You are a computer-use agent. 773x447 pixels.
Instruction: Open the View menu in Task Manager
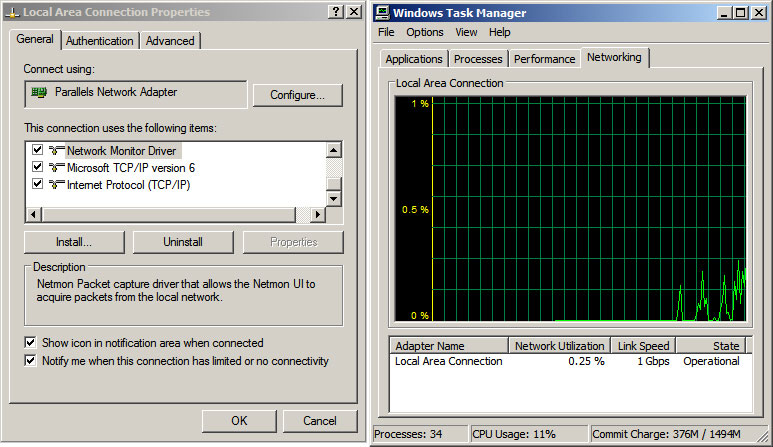[x=466, y=32]
